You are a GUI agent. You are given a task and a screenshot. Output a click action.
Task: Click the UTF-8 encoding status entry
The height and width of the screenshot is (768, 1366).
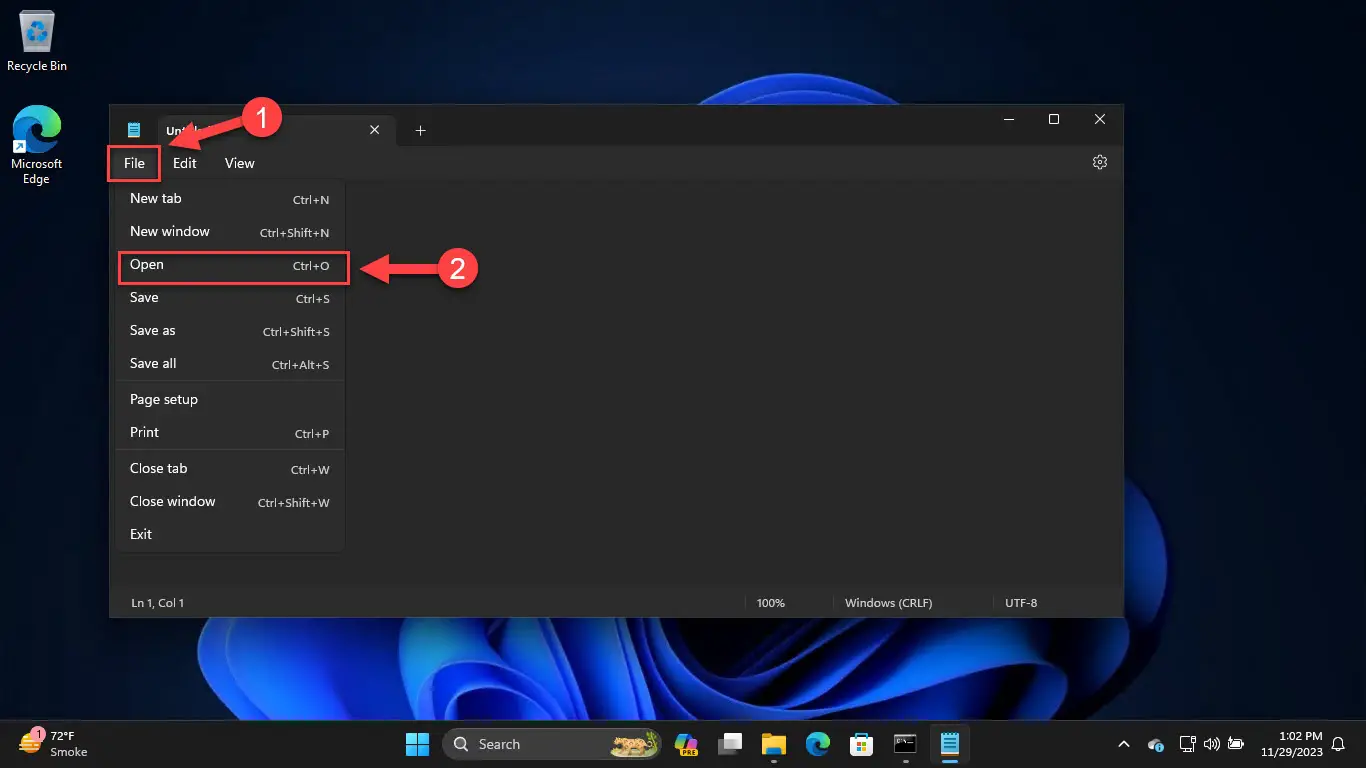(x=1021, y=603)
